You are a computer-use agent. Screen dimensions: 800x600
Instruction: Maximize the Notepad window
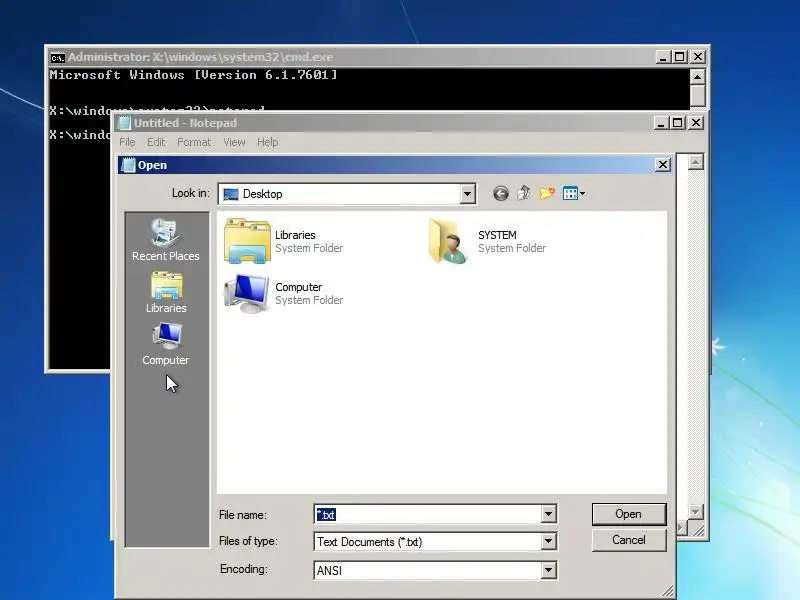click(678, 122)
